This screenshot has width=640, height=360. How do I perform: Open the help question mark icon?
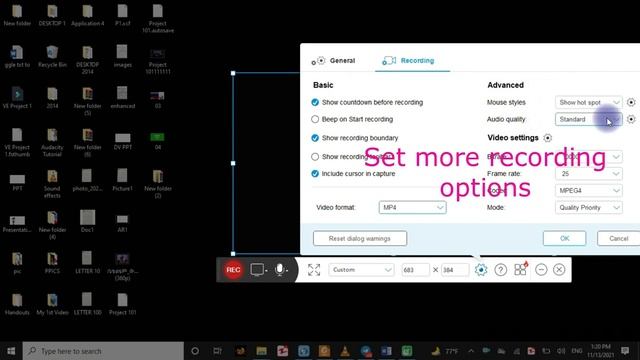tap(500, 270)
